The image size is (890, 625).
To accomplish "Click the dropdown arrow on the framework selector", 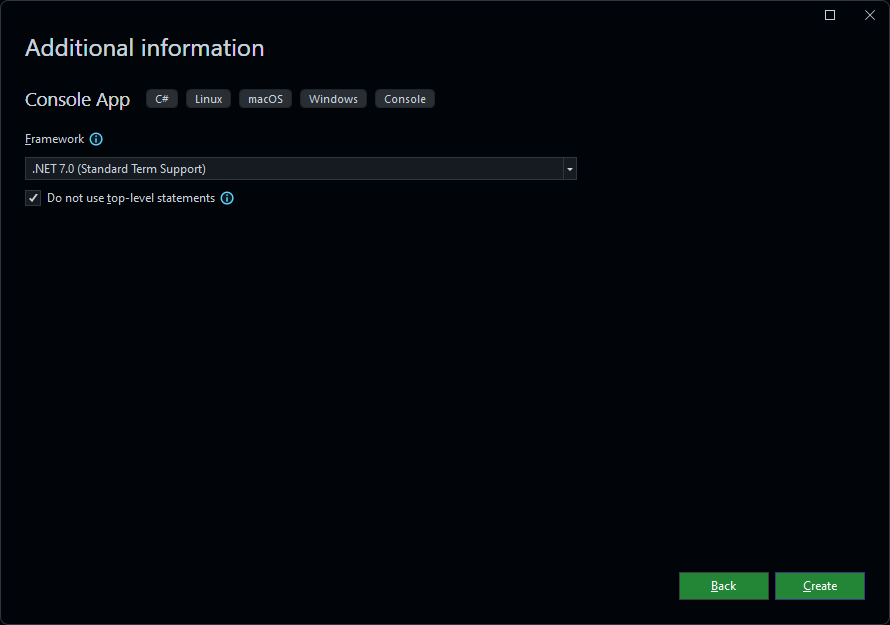I will (x=569, y=168).
